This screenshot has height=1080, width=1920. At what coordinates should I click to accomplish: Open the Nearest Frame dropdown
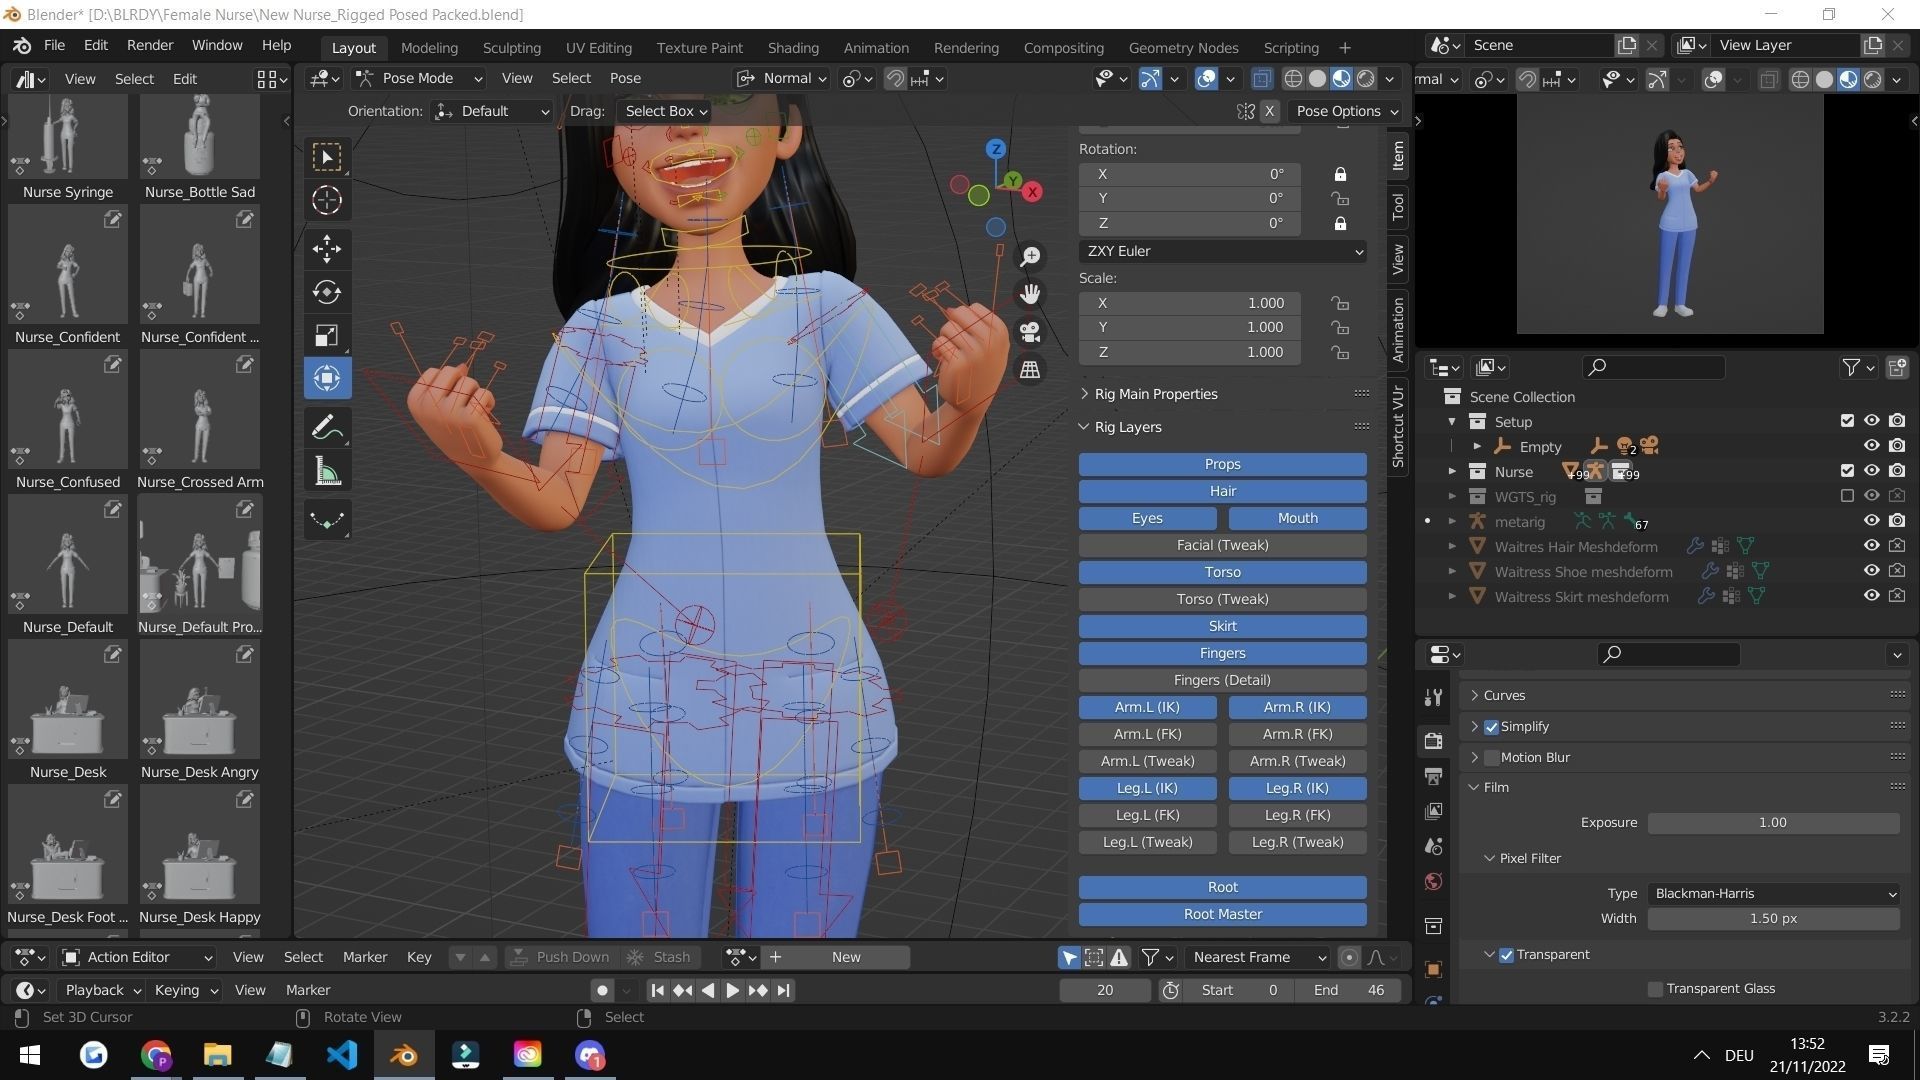click(1258, 957)
